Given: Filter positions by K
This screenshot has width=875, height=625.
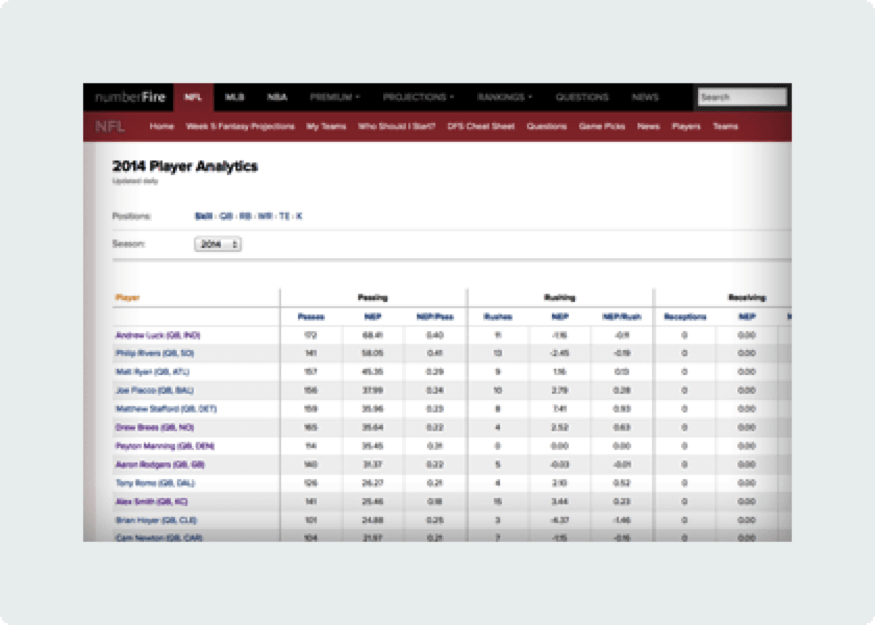Looking at the screenshot, I should point(299,217).
